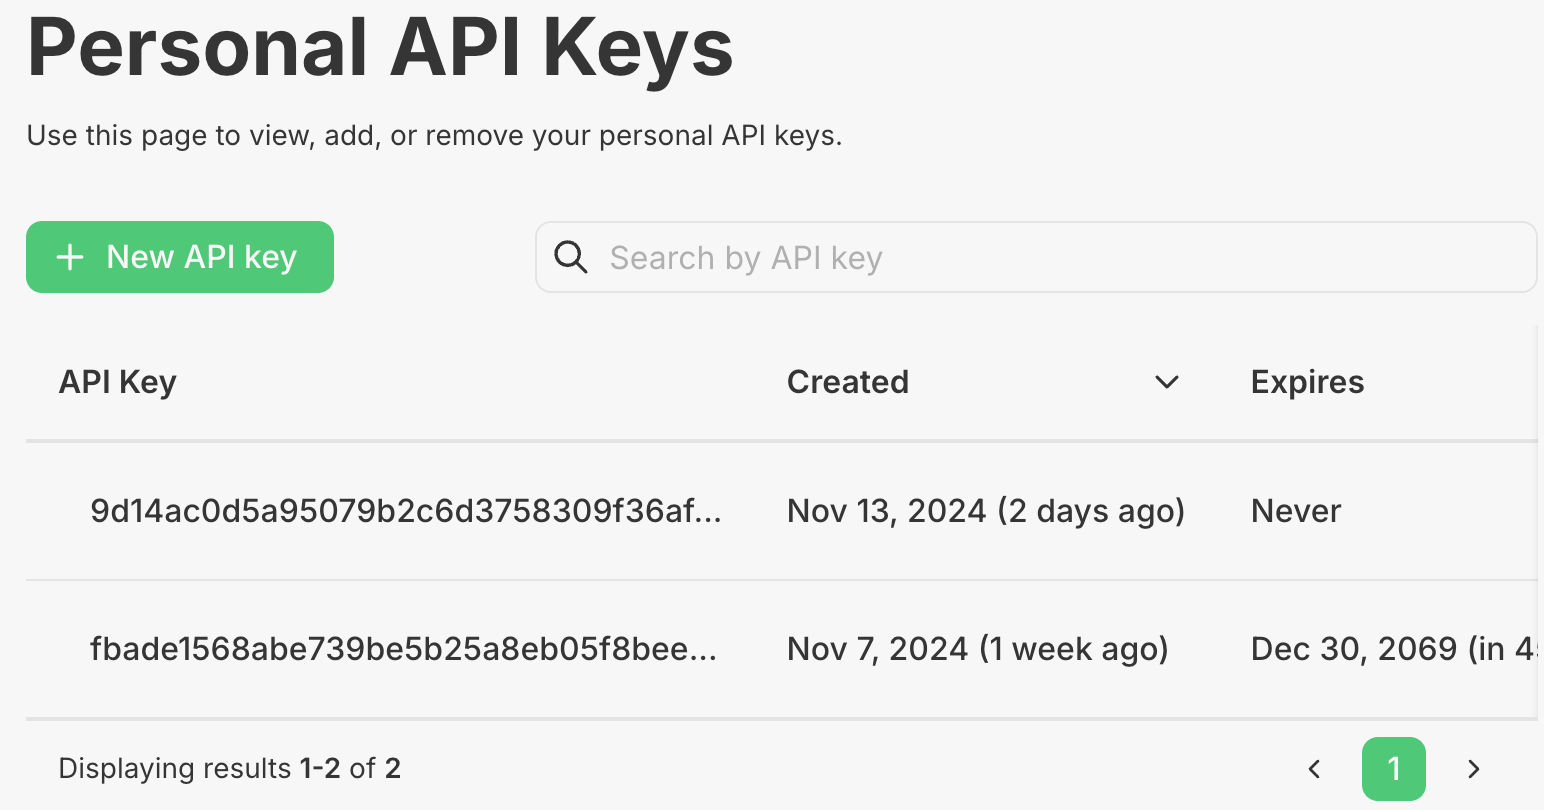Select the key starting with fbade1568abe
This screenshot has height=810, width=1544.
pos(404,649)
